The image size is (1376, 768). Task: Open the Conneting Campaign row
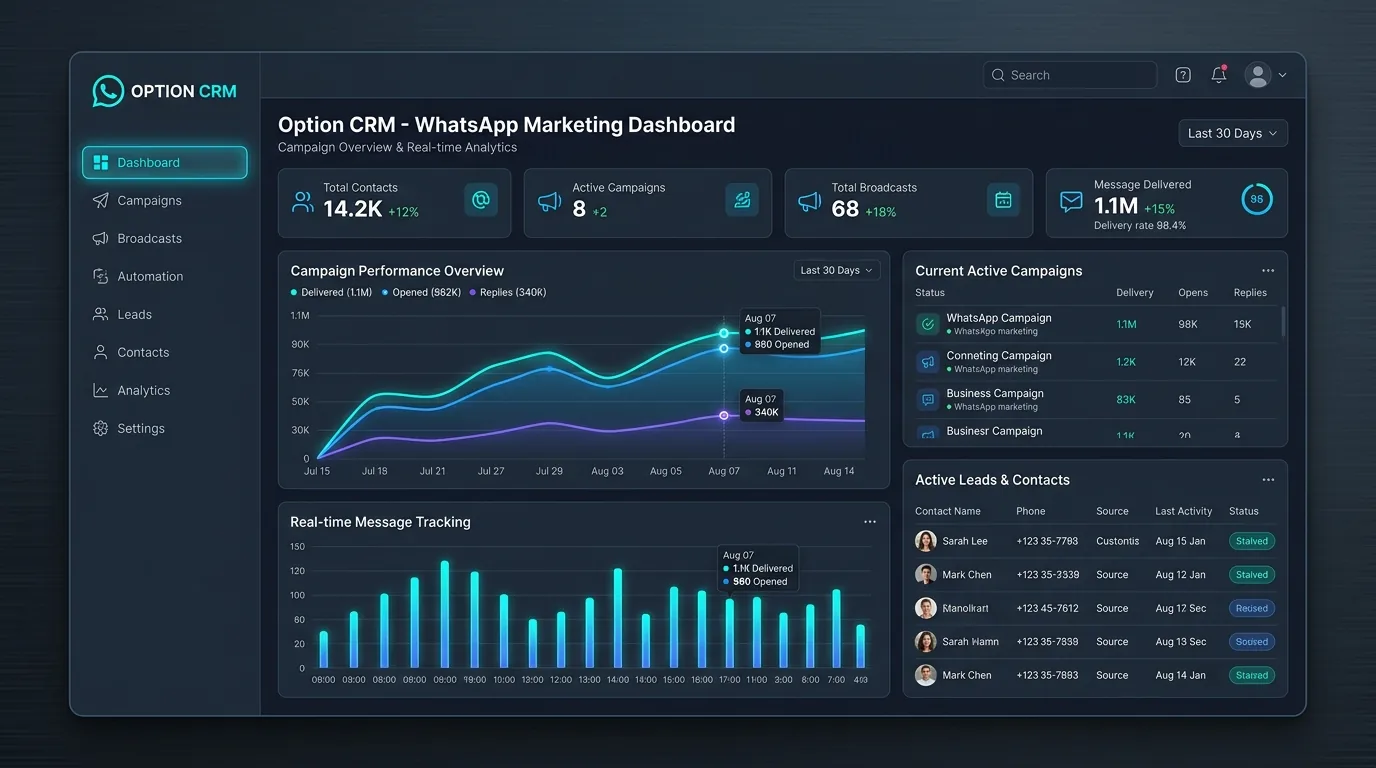pyautogui.click(x=1096, y=362)
